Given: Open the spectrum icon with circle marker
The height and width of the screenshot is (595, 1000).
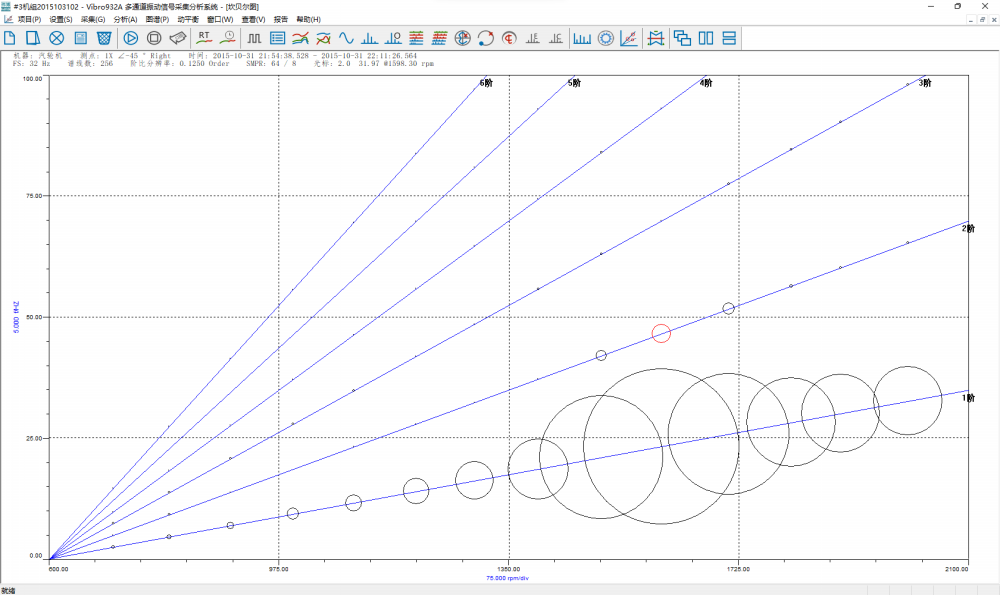Looking at the screenshot, I should click(x=393, y=38).
